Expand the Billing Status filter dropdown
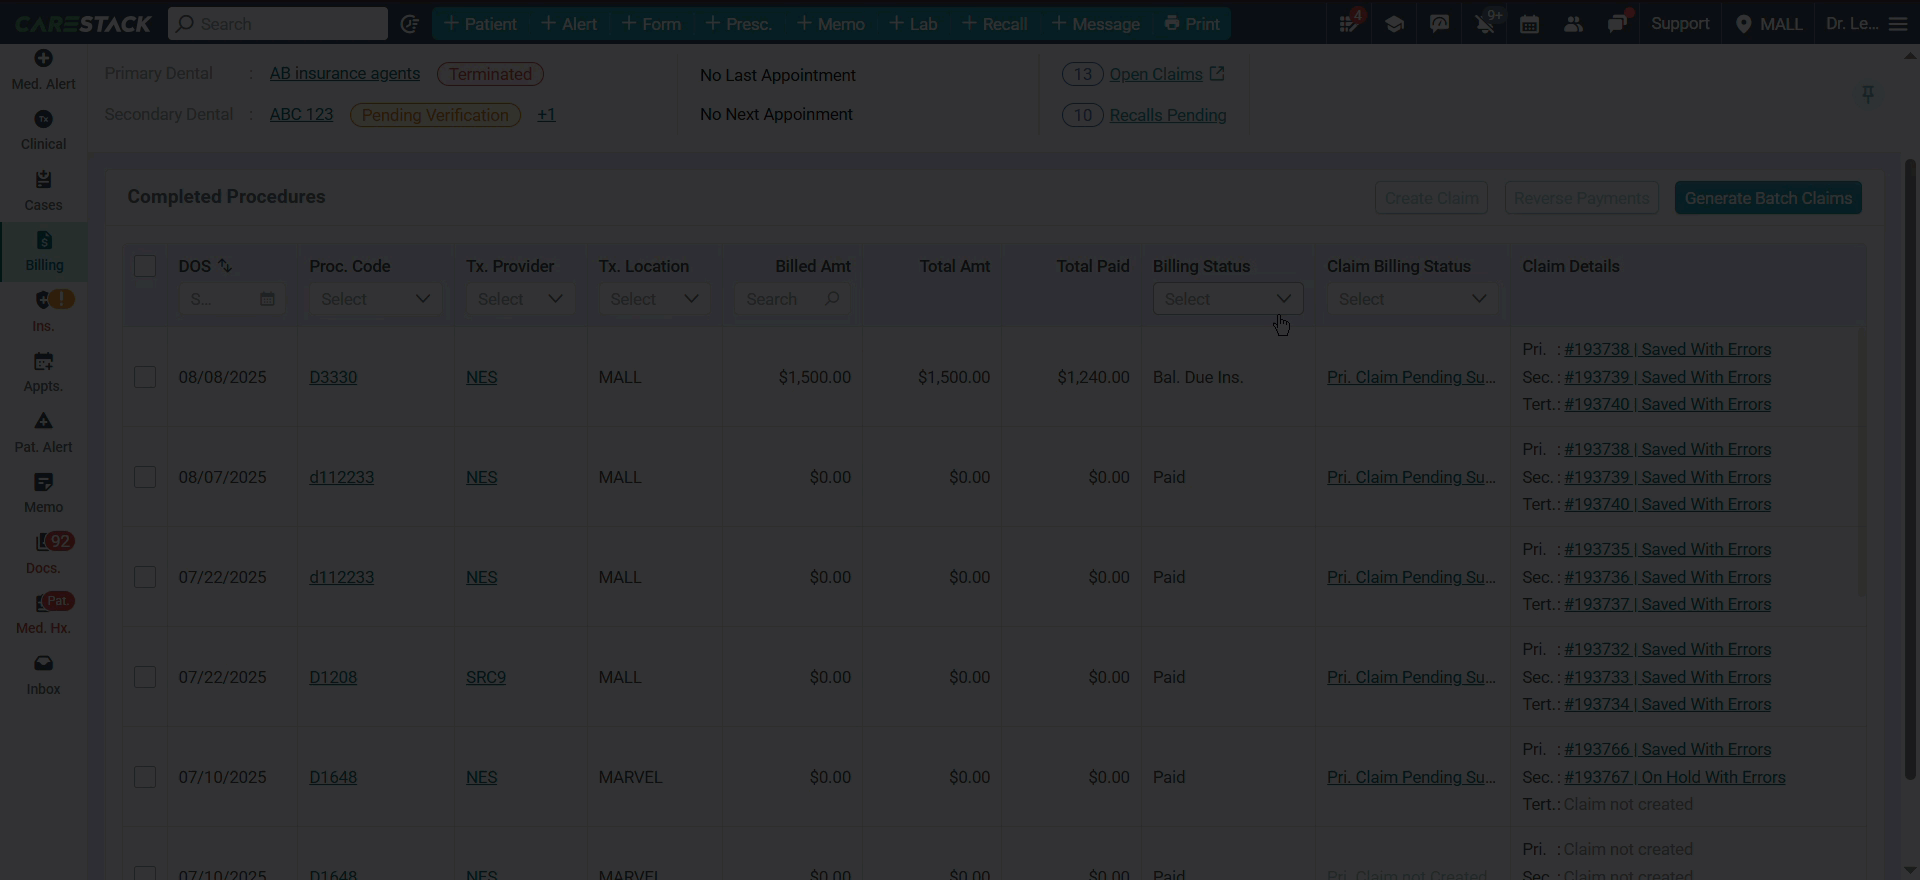The width and height of the screenshot is (1920, 880). tap(1227, 299)
